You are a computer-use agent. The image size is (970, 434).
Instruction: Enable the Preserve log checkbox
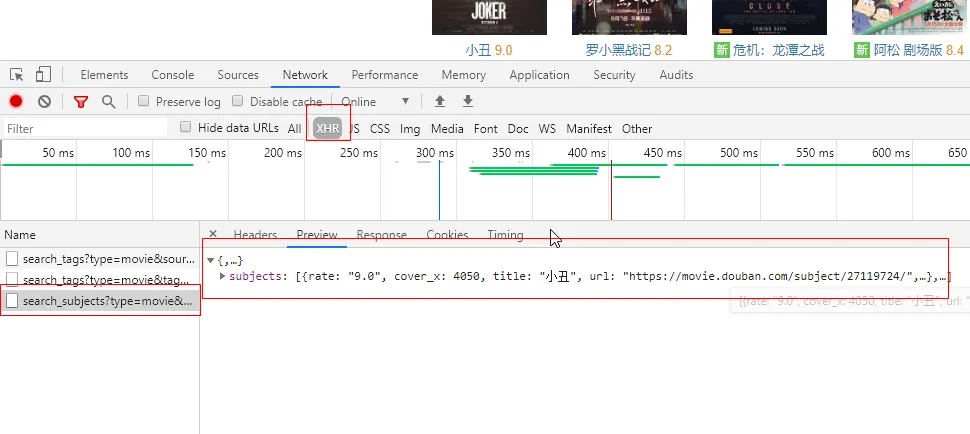tap(144, 102)
